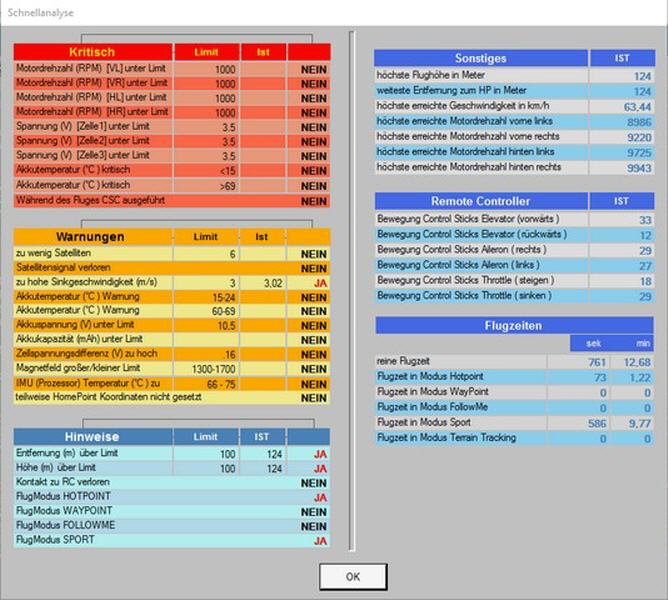Select row 'höchste Flughöhe in Meter'

[515, 75]
